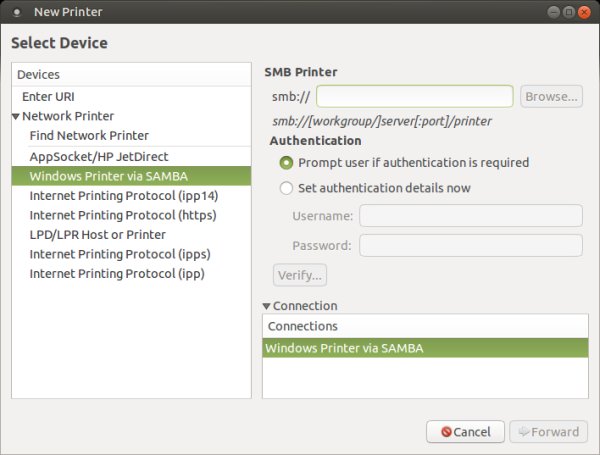Cancel the New Printer dialog
This screenshot has width=600, height=455.
pos(465,432)
